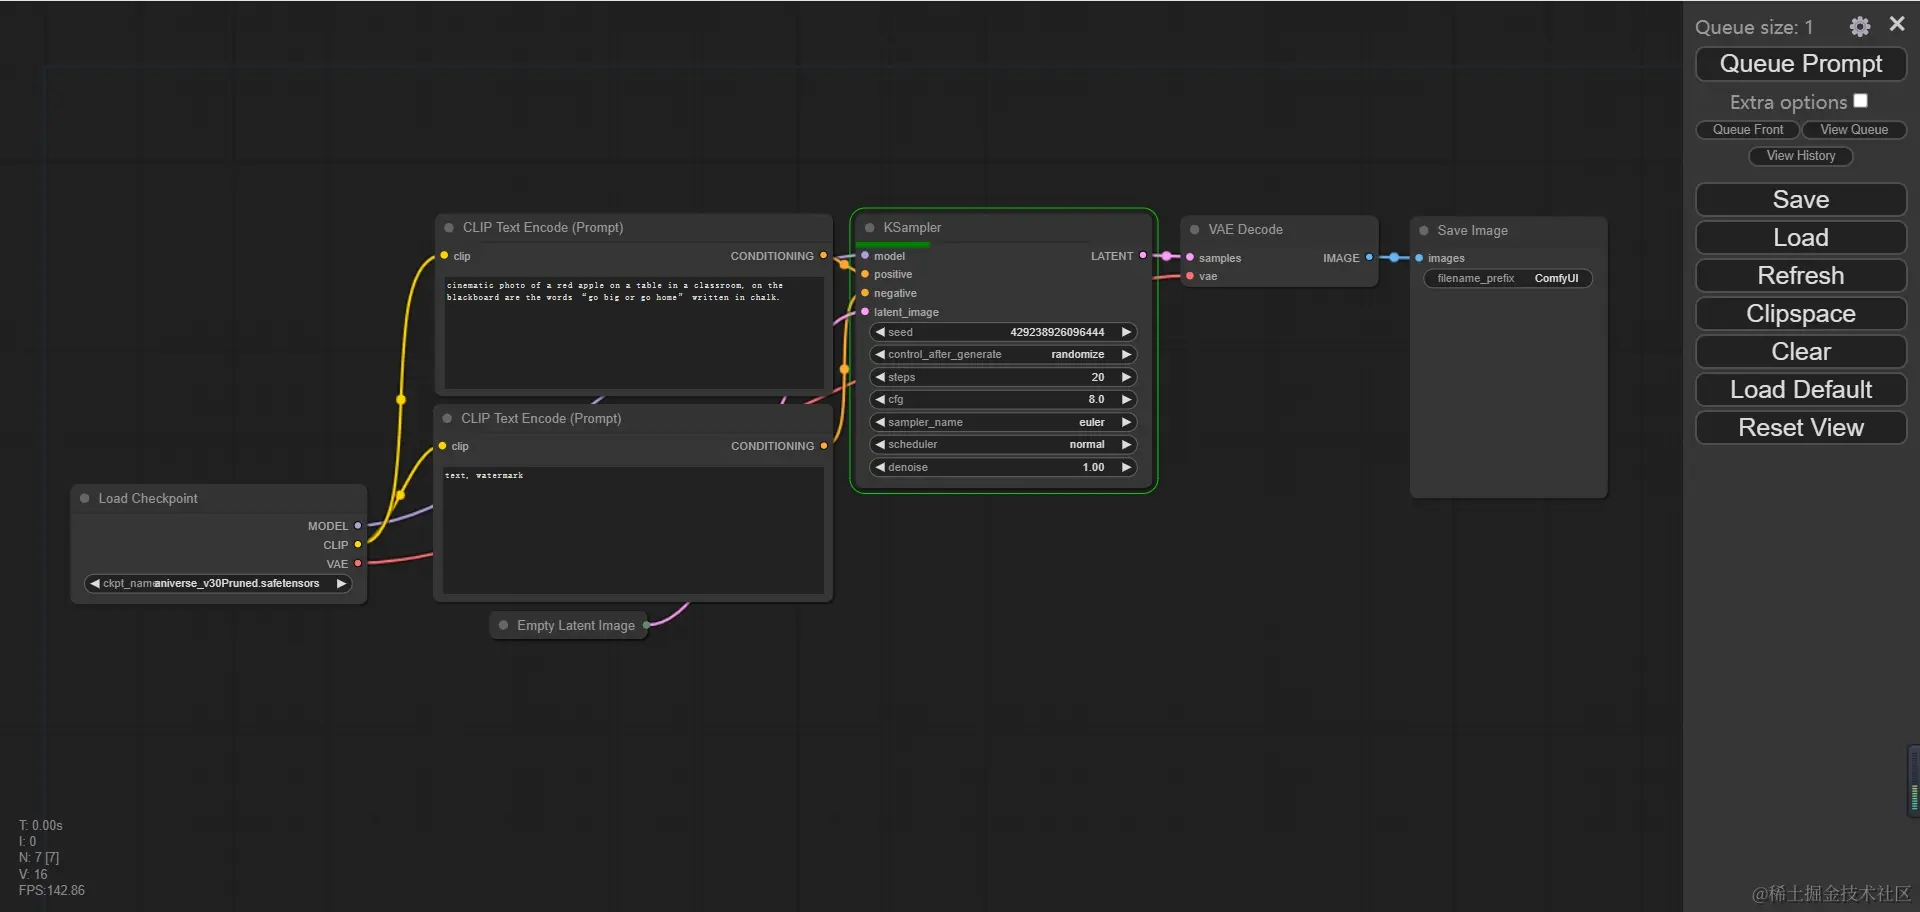
Task: Collapse the bottom CLIP Text Encode node
Action: [x=447, y=418]
